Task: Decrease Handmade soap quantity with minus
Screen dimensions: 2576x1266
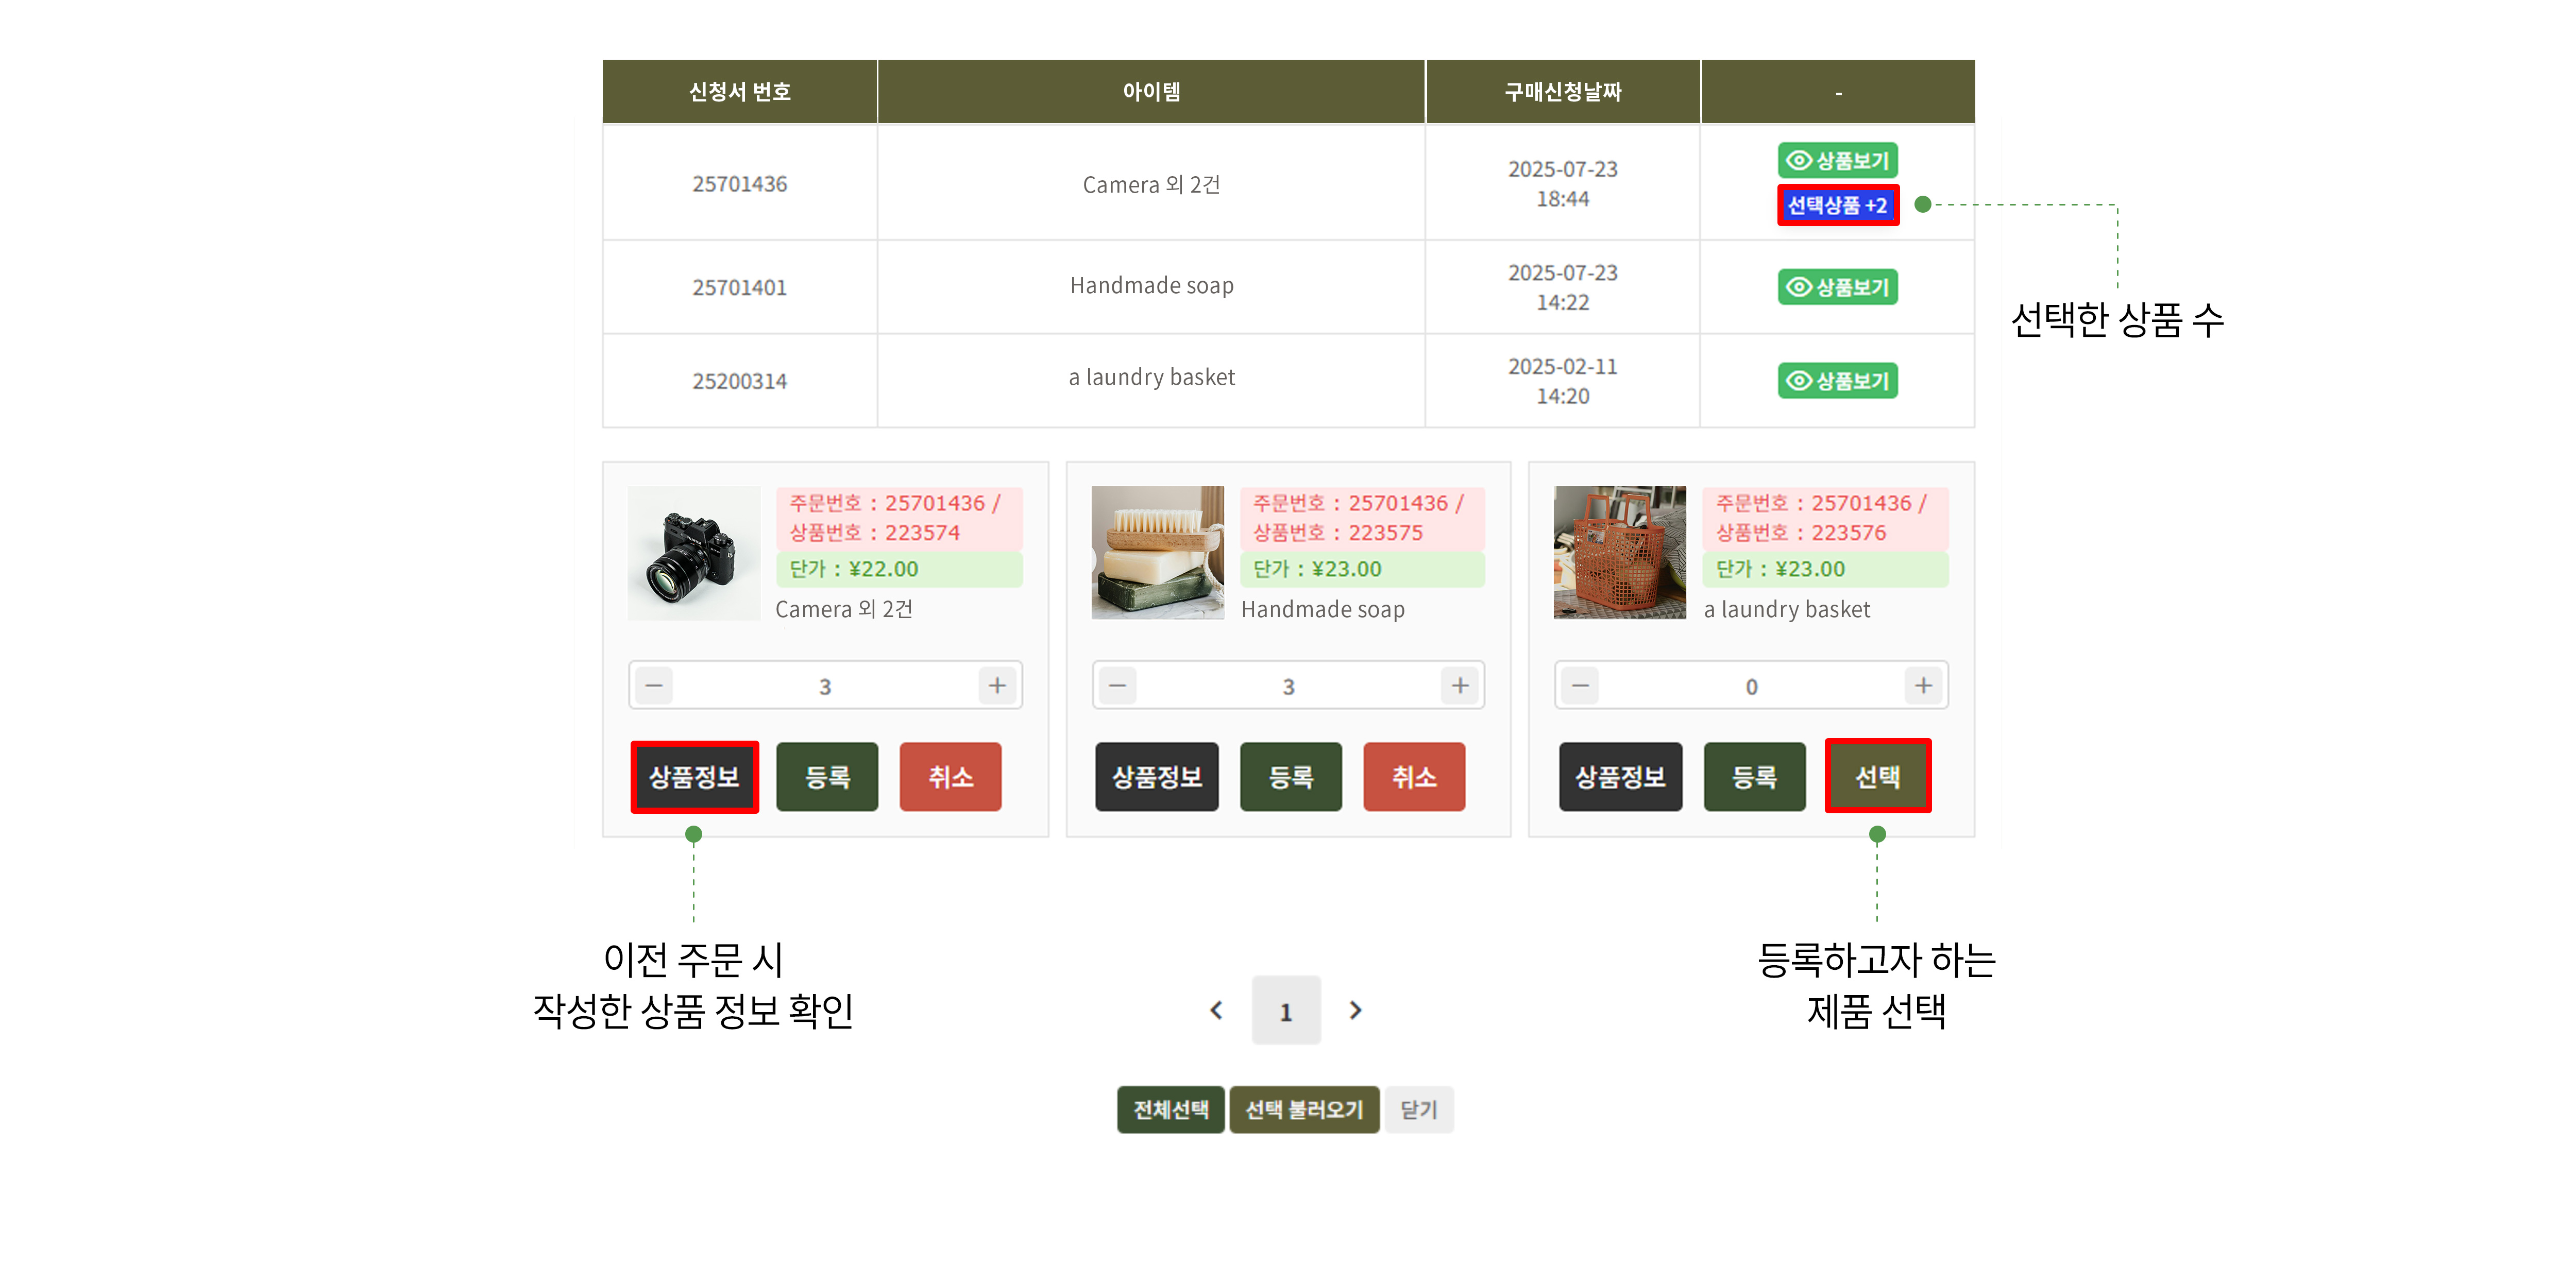Action: (x=1118, y=686)
